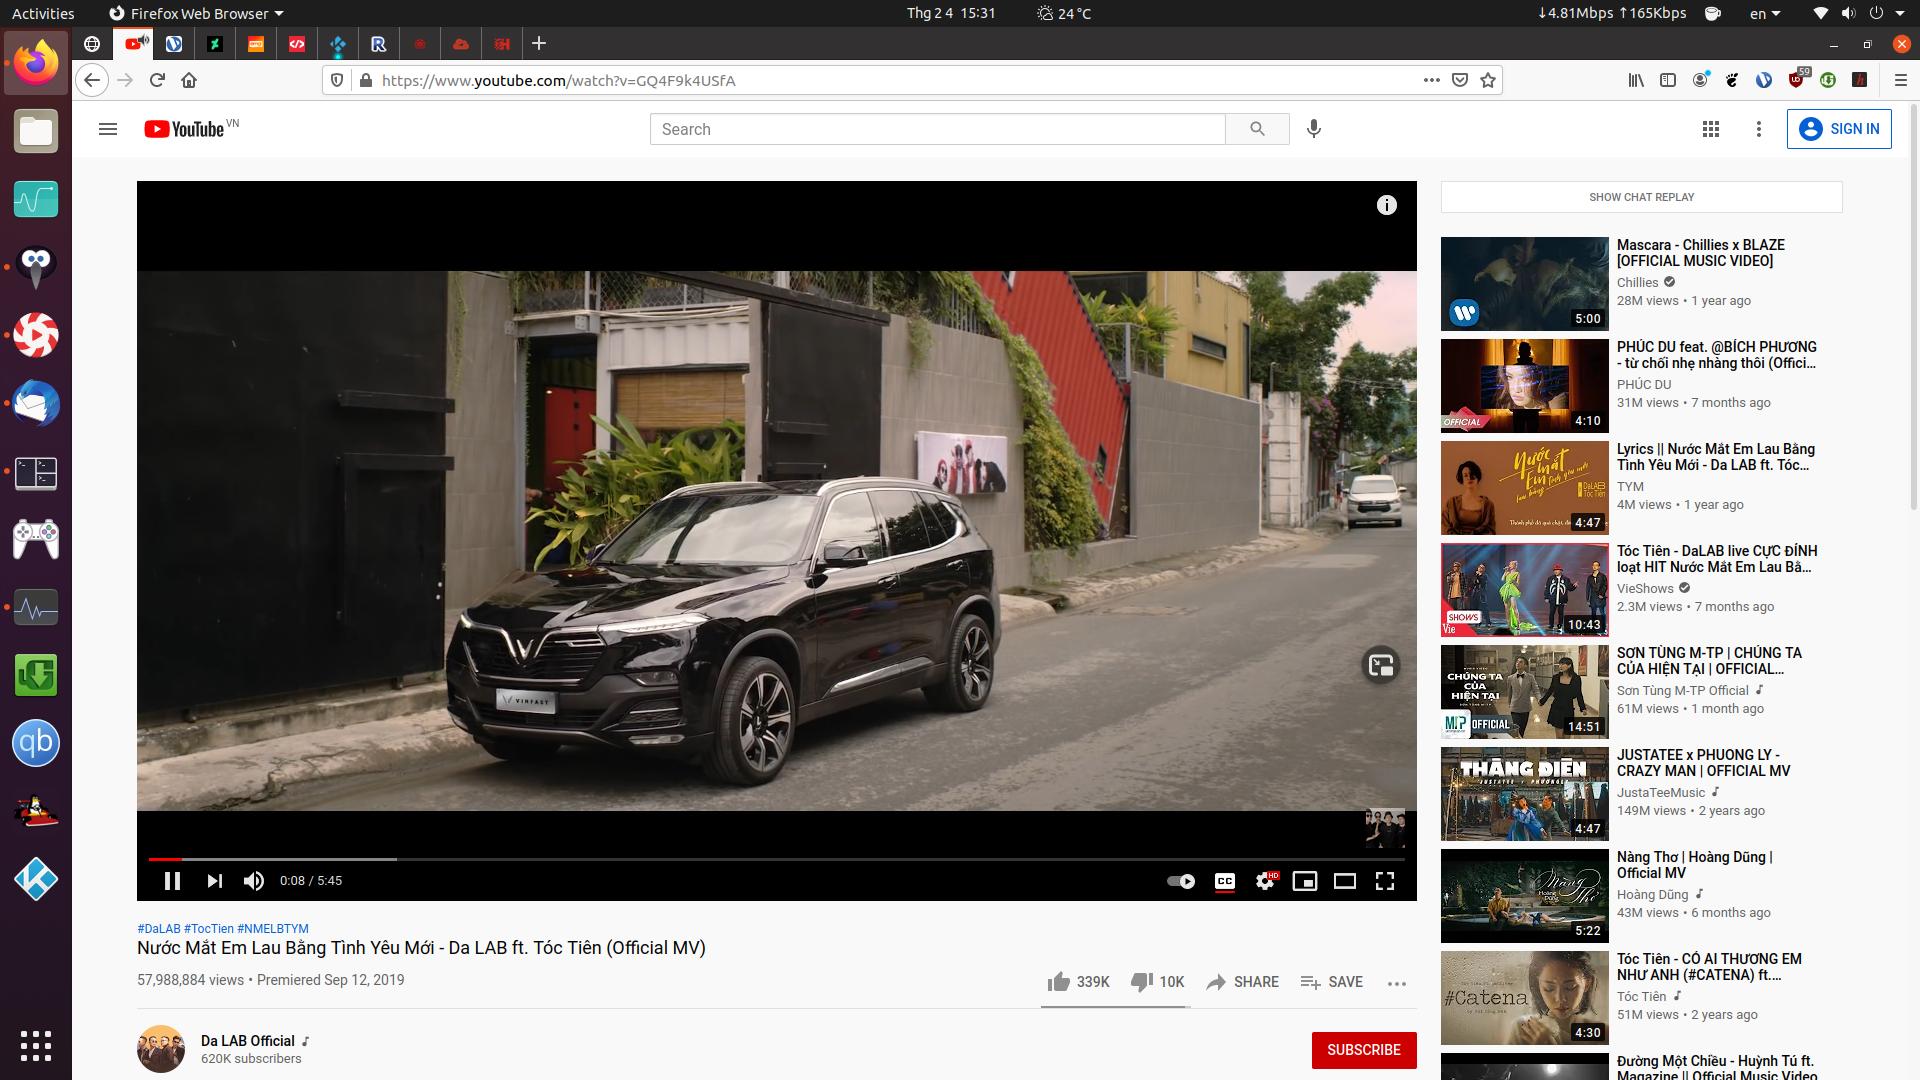Open the JUSTATEE x PHUONG LY Crazy Man title
This screenshot has height=1080, width=1920.
point(1704,763)
